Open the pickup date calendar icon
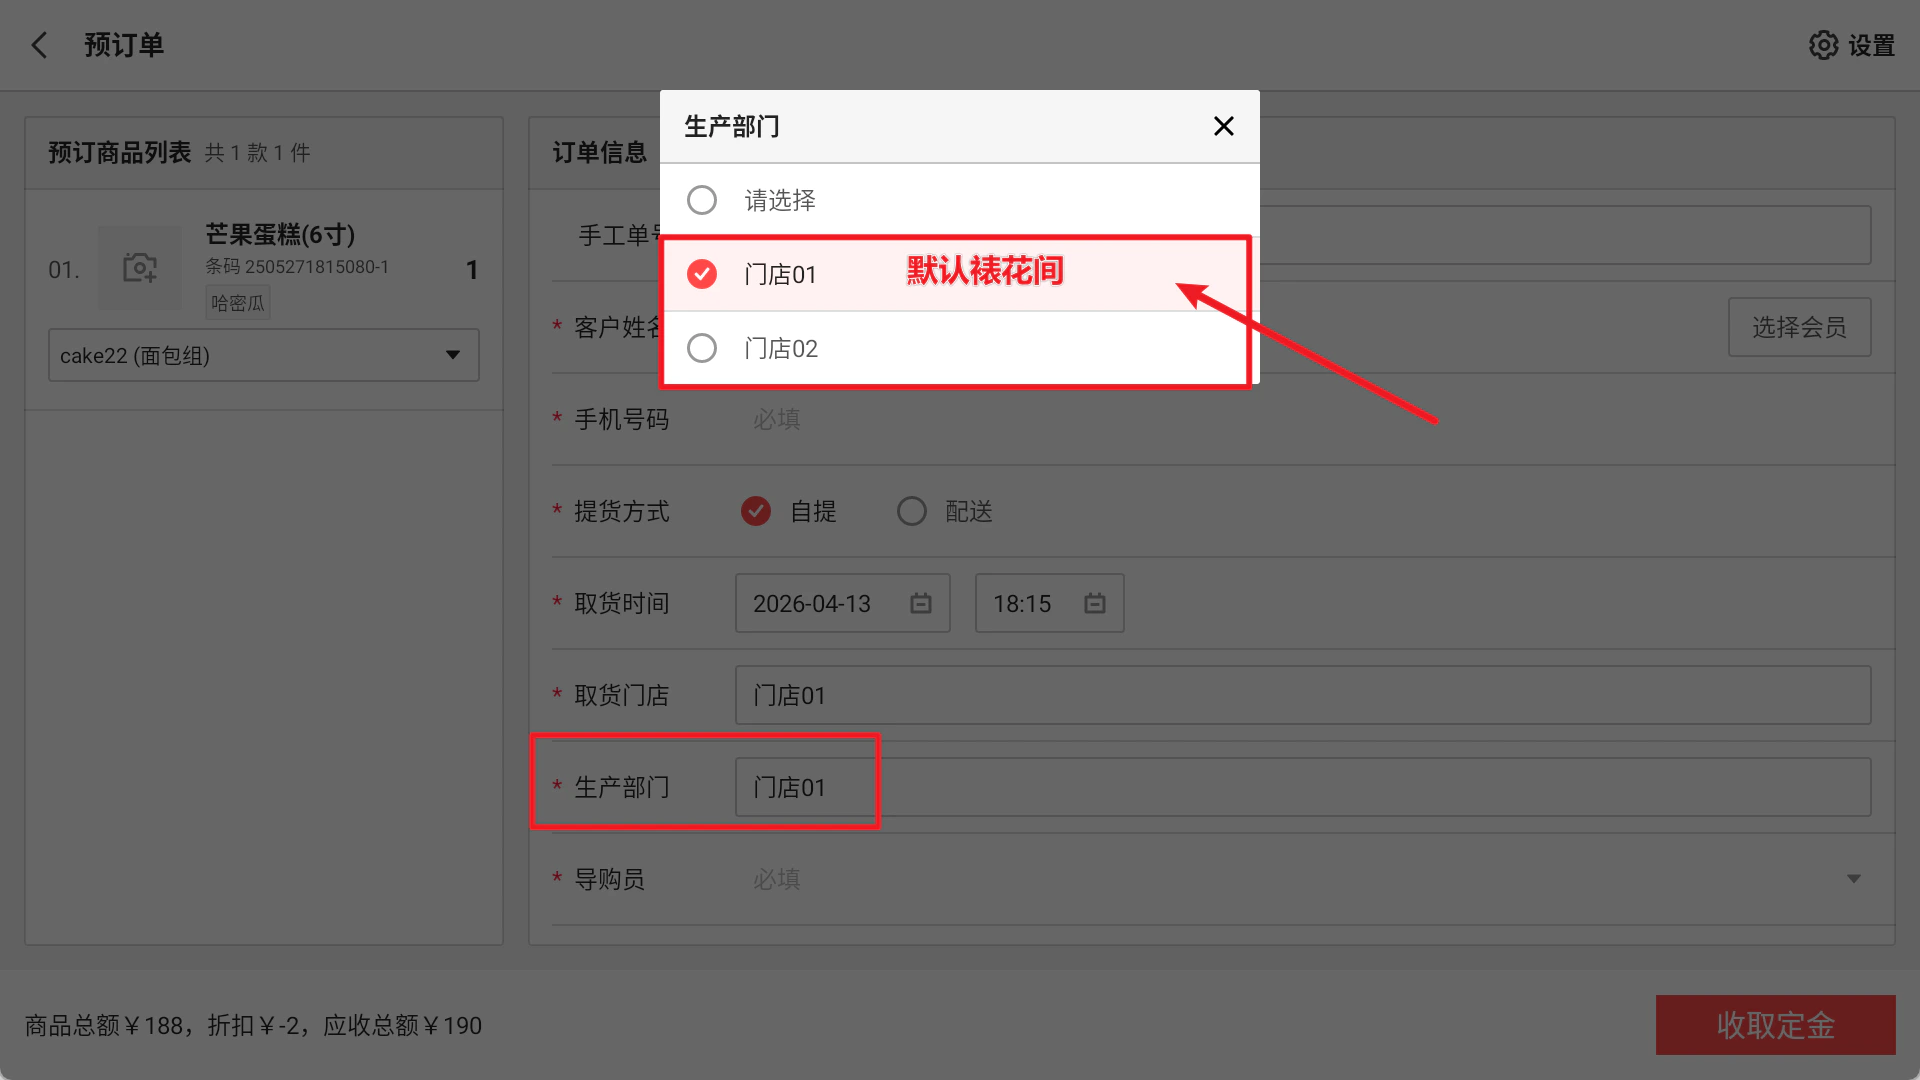This screenshot has width=1920, height=1080. coord(921,603)
